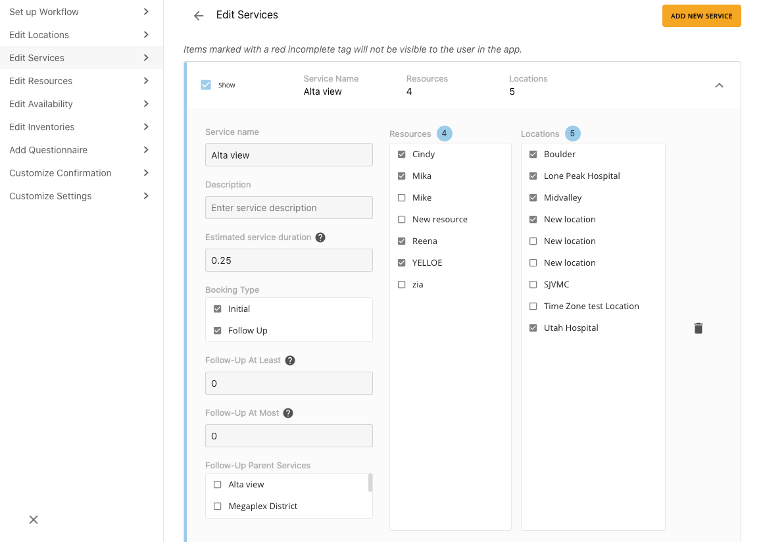Image resolution: width=762 pixels, height=543 pixels.
Task: Click the Description input field
Action: point(289,208)
